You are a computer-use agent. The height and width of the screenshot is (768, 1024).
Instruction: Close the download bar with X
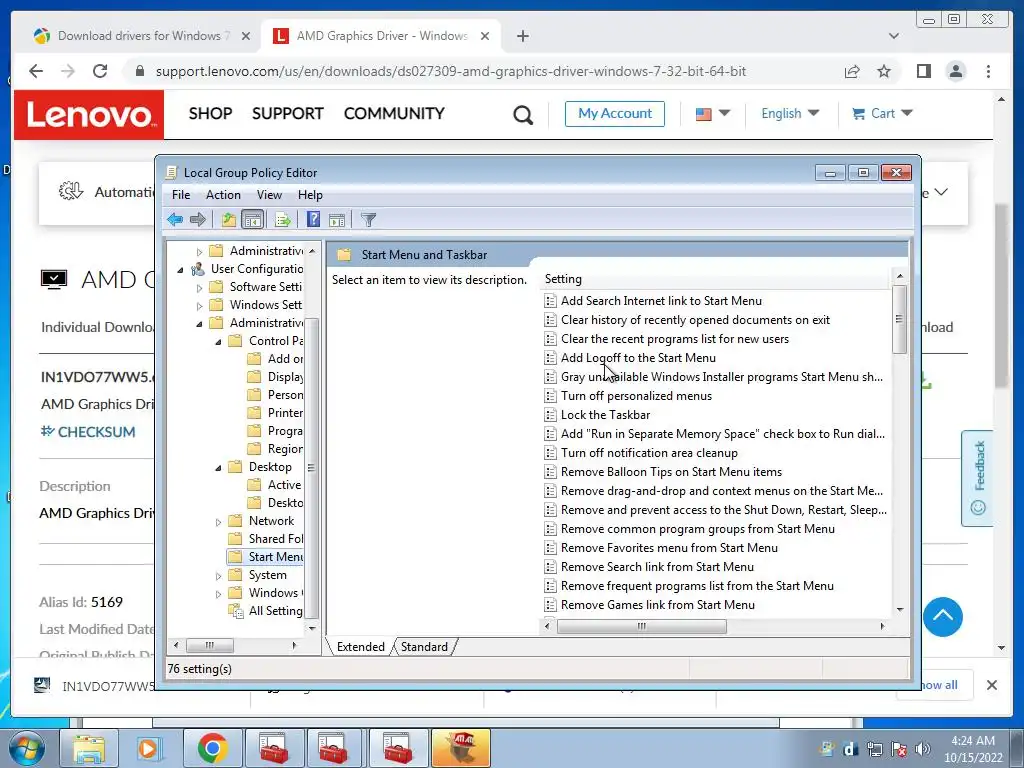pos(991,685)
